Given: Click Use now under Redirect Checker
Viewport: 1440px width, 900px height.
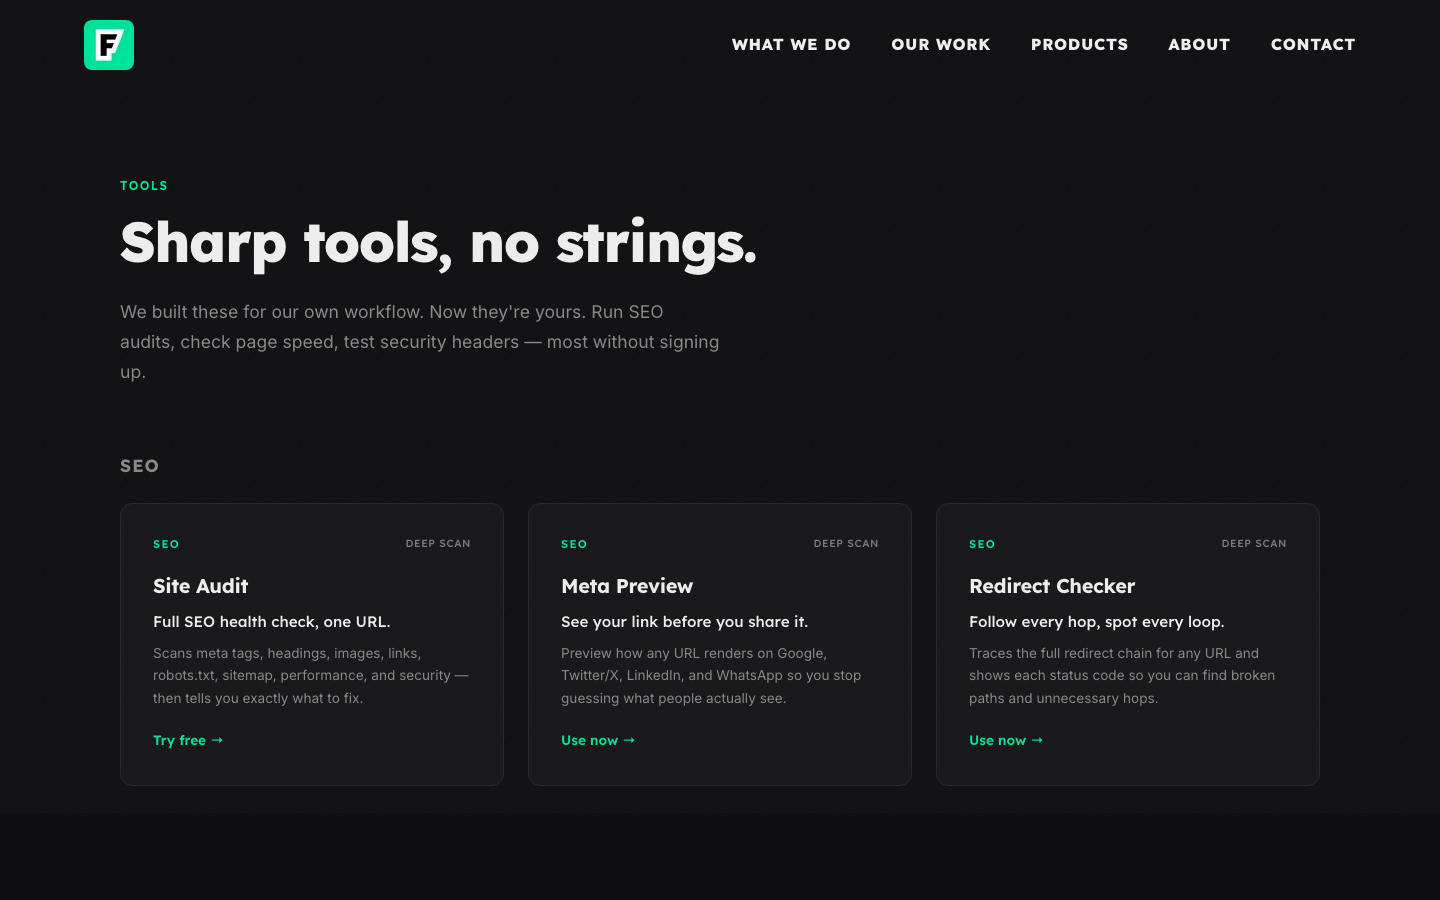Looking at the screenshot, I should tap(1005, 740).
